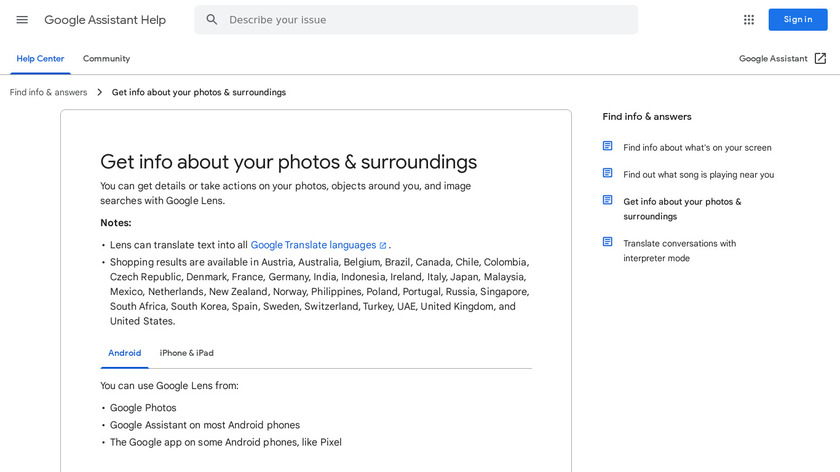Click the sidebar heading 'Find info & answers'
Image resolution: width=840 pixels, height=472 pixels.
tap(647, 116)
